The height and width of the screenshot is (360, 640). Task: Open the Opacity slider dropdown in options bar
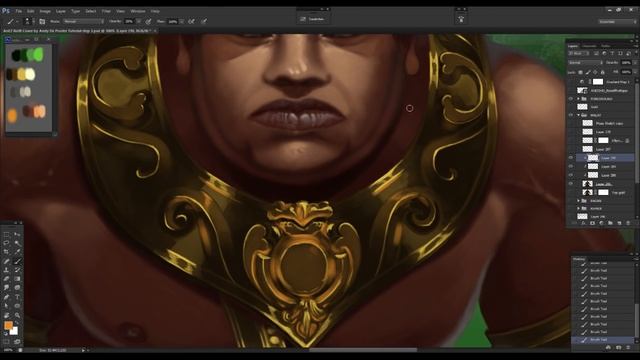tap(139, 21)
